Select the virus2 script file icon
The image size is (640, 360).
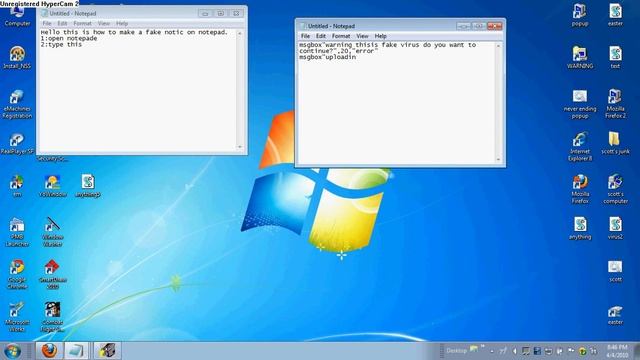[615, 229]
